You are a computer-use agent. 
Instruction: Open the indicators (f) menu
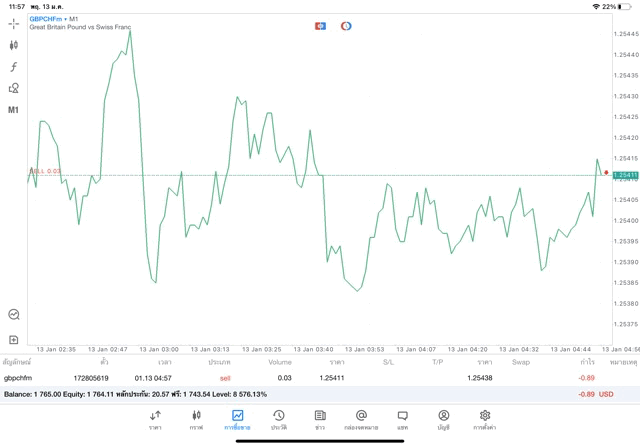coord(14,67)
